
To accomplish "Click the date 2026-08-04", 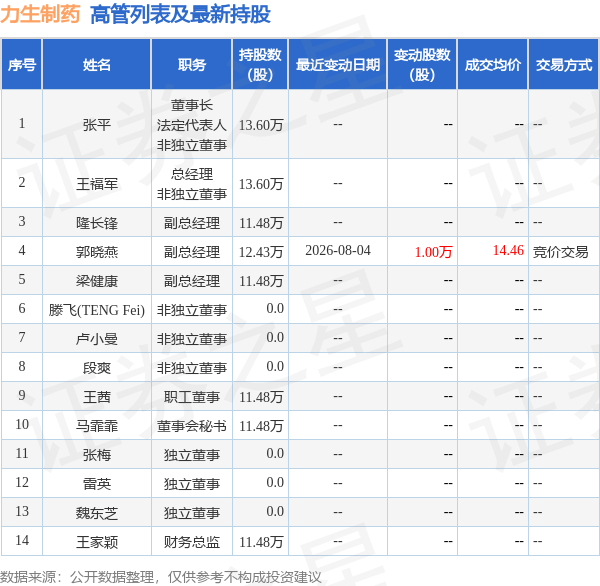I will pyautogui.click(x=338, y=250).
